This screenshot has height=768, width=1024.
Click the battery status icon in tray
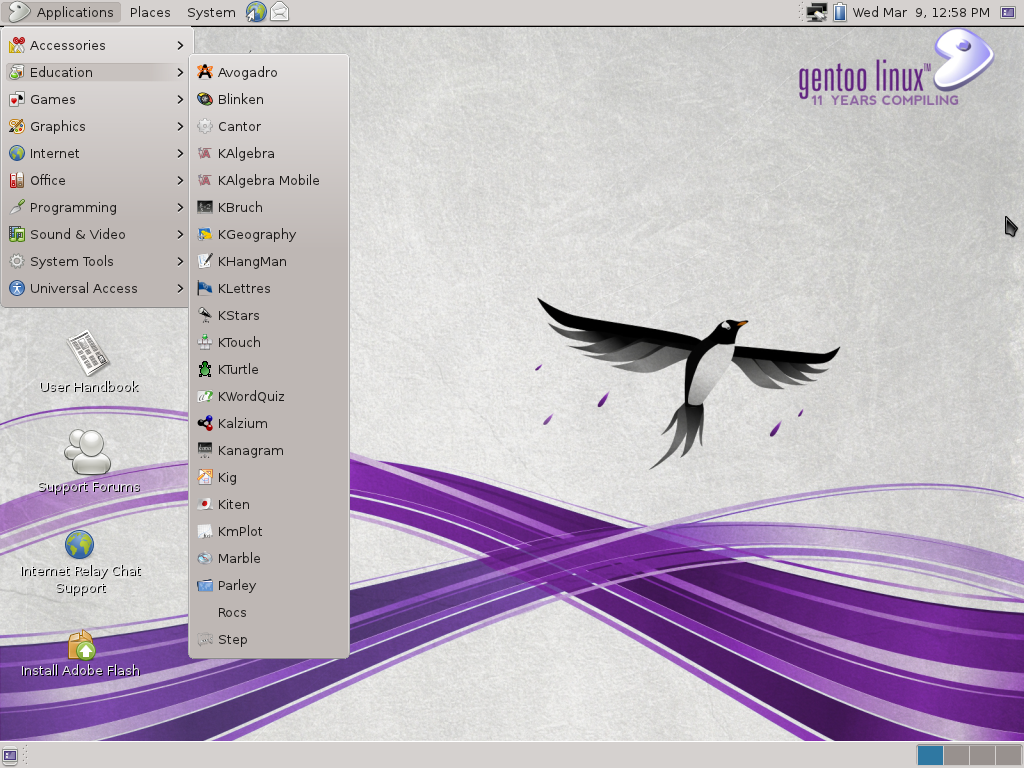(841, 12)
